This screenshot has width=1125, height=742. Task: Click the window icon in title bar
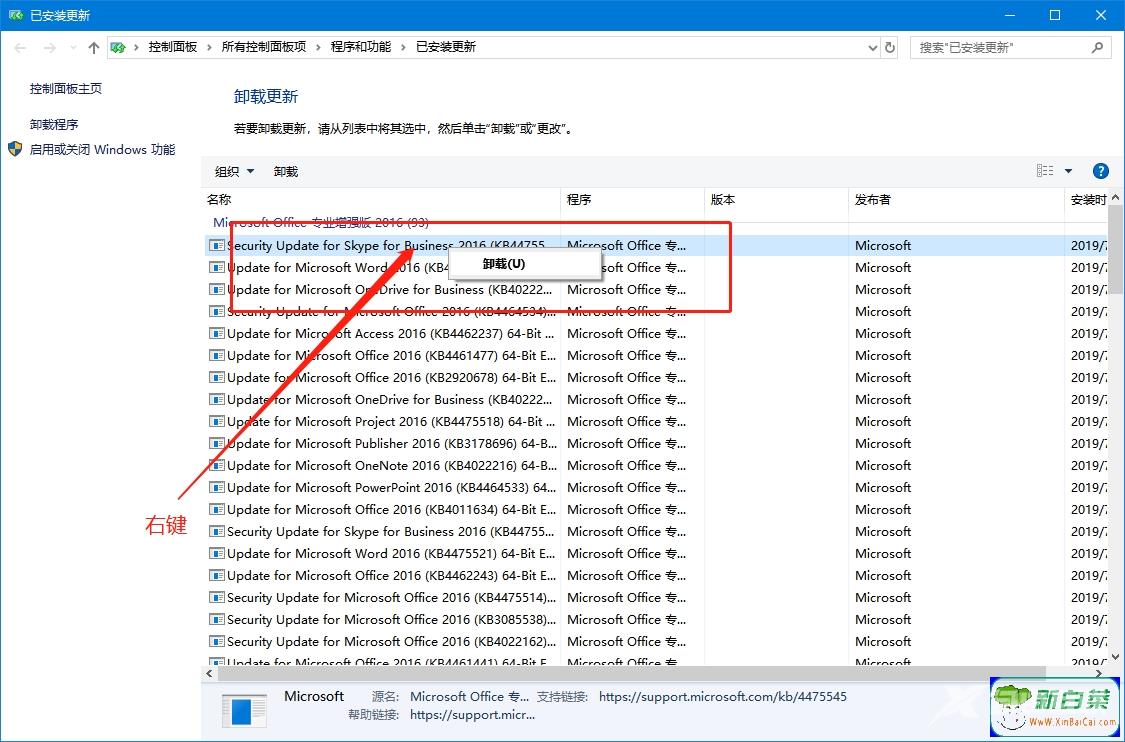coord(16,15)
